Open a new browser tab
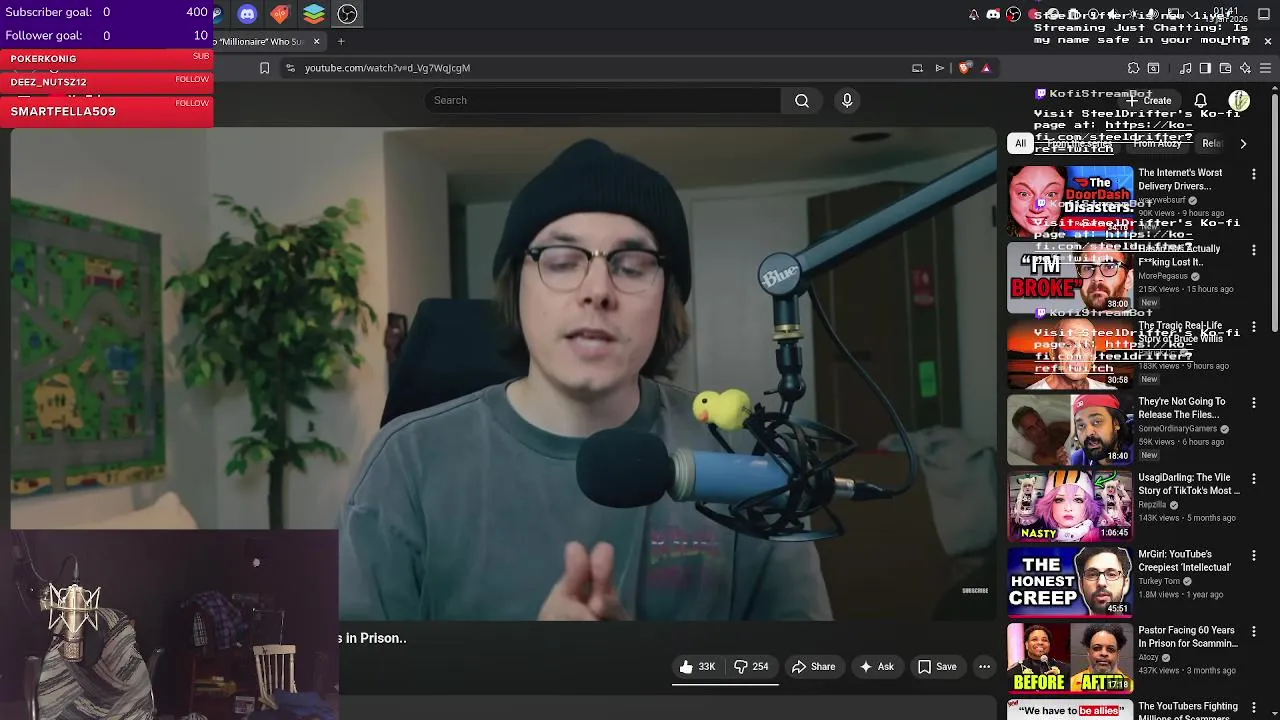 coord(340,41)
